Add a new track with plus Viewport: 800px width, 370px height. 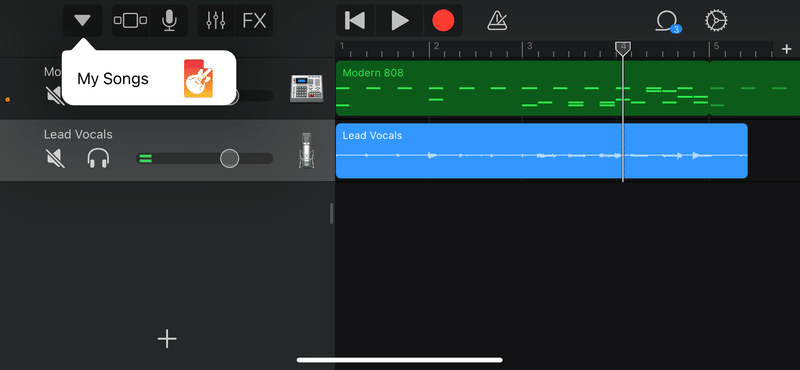point(167,338)
